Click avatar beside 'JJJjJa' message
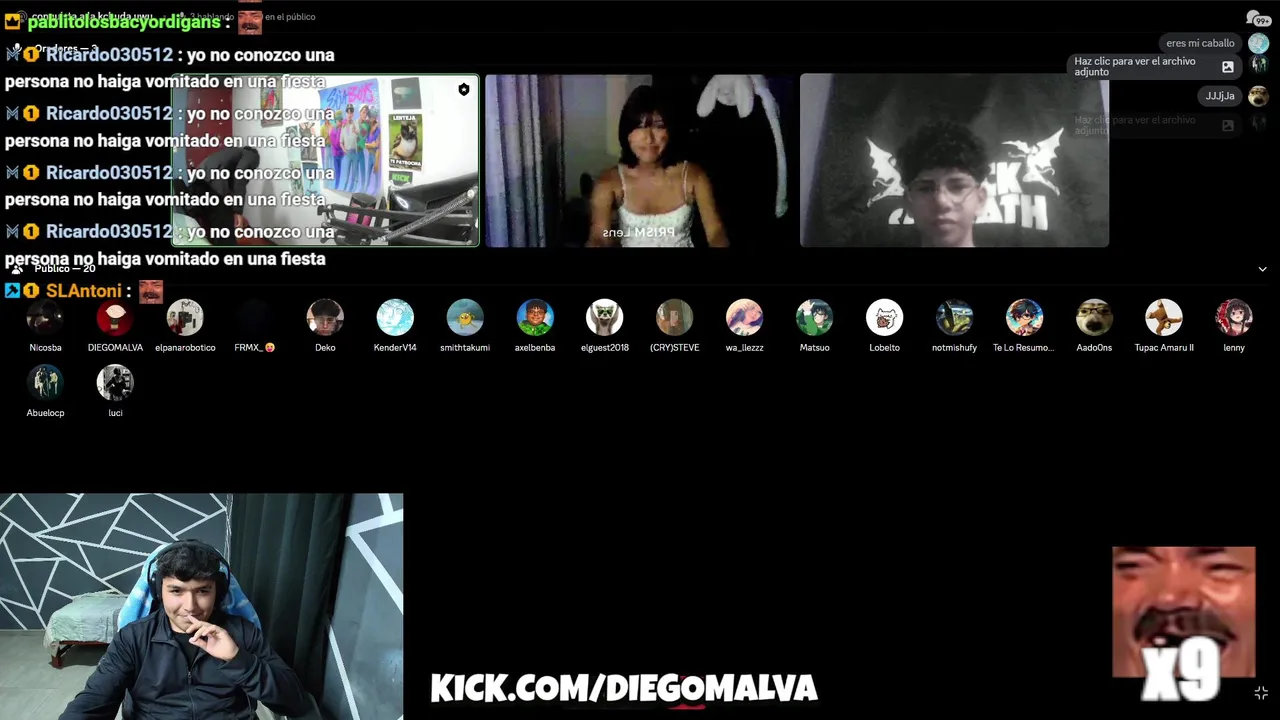Viewport: 1280px width, 720px height. (x=1258, y=96)
